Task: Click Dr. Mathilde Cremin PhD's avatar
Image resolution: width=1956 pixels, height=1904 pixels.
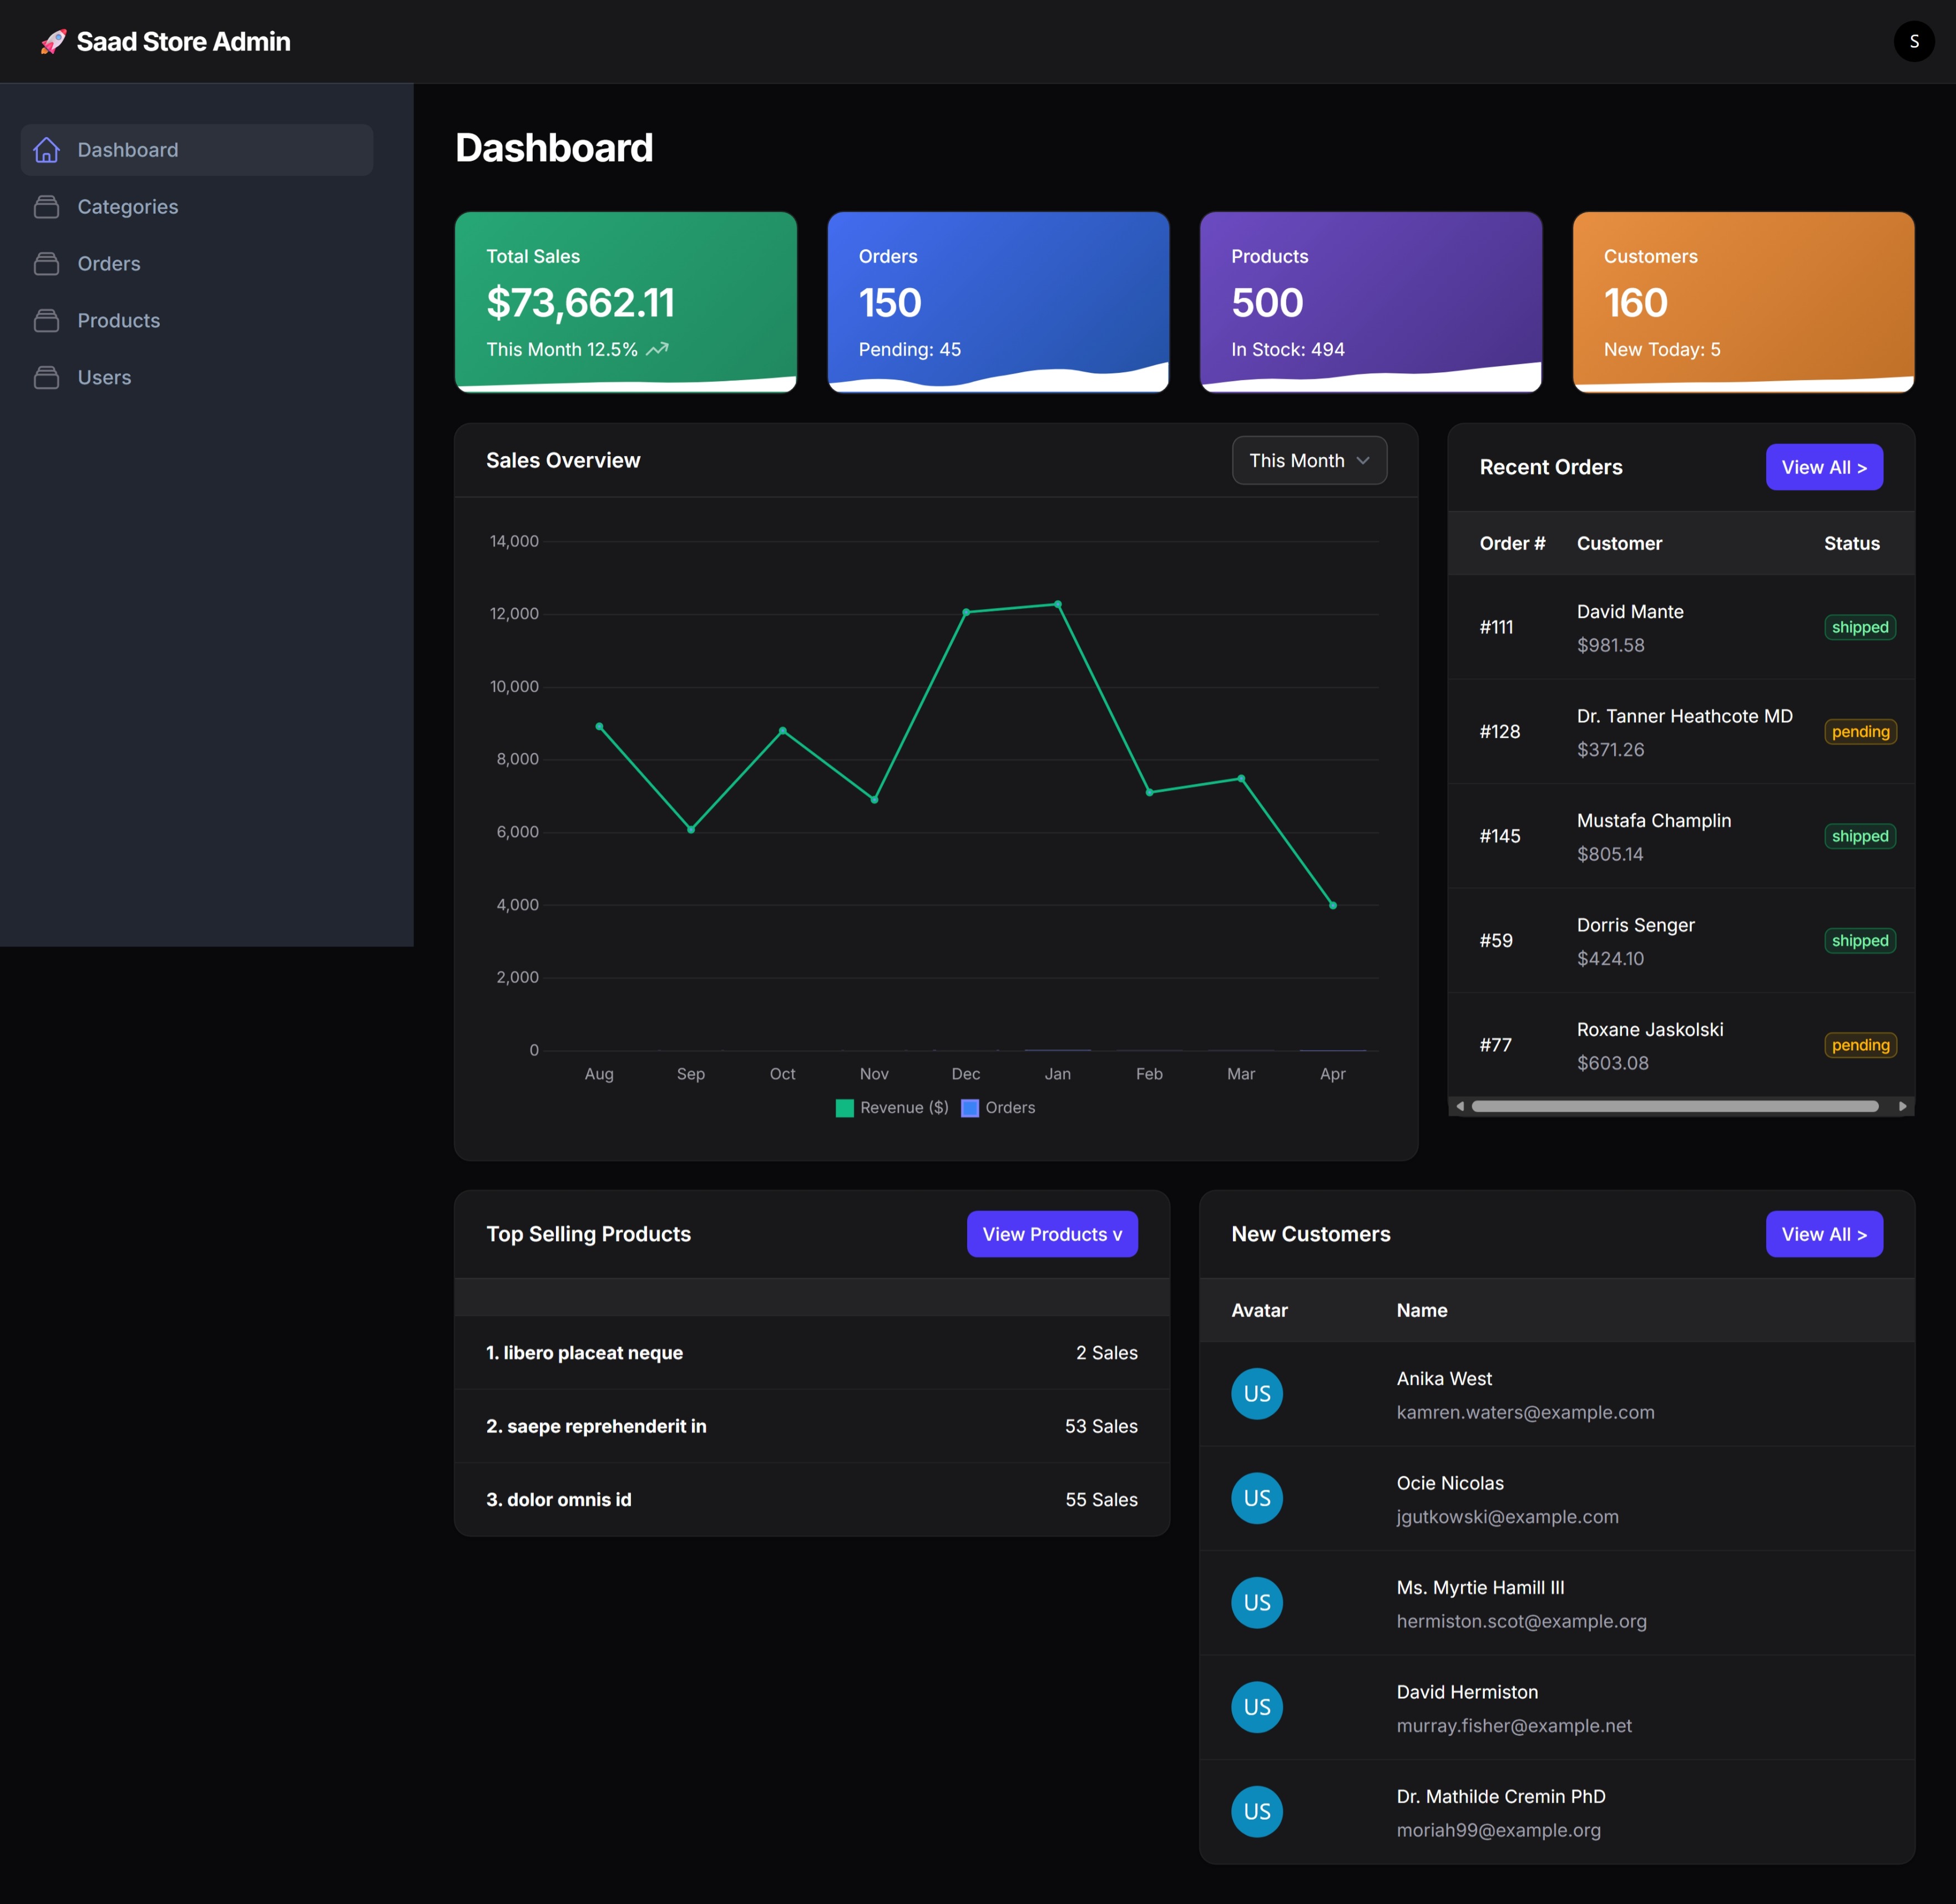Action: [x=1257, y=1811]
